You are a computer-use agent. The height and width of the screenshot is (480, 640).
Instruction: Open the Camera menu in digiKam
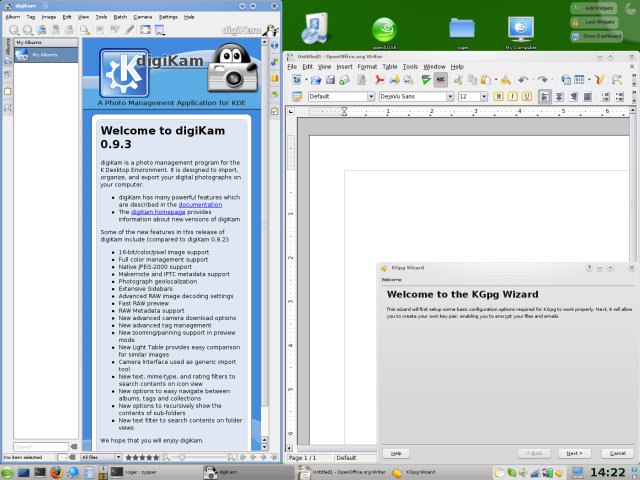coord(143,17)
